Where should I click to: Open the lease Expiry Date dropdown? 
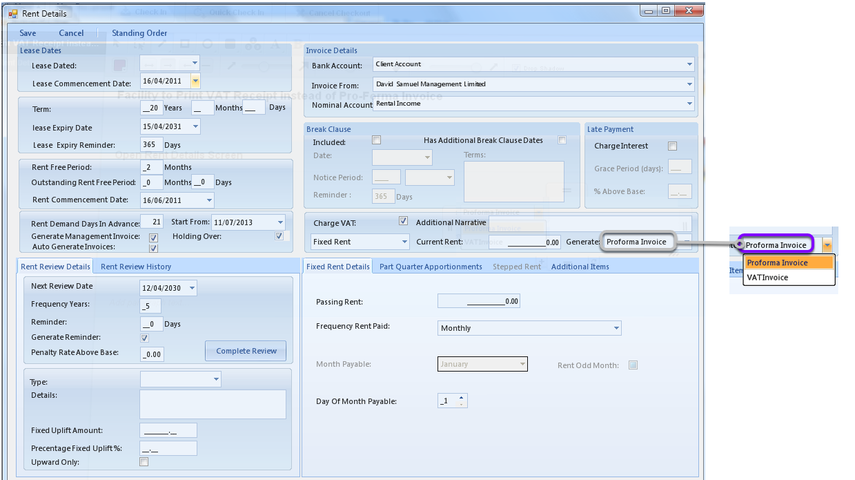coord(196,127)
